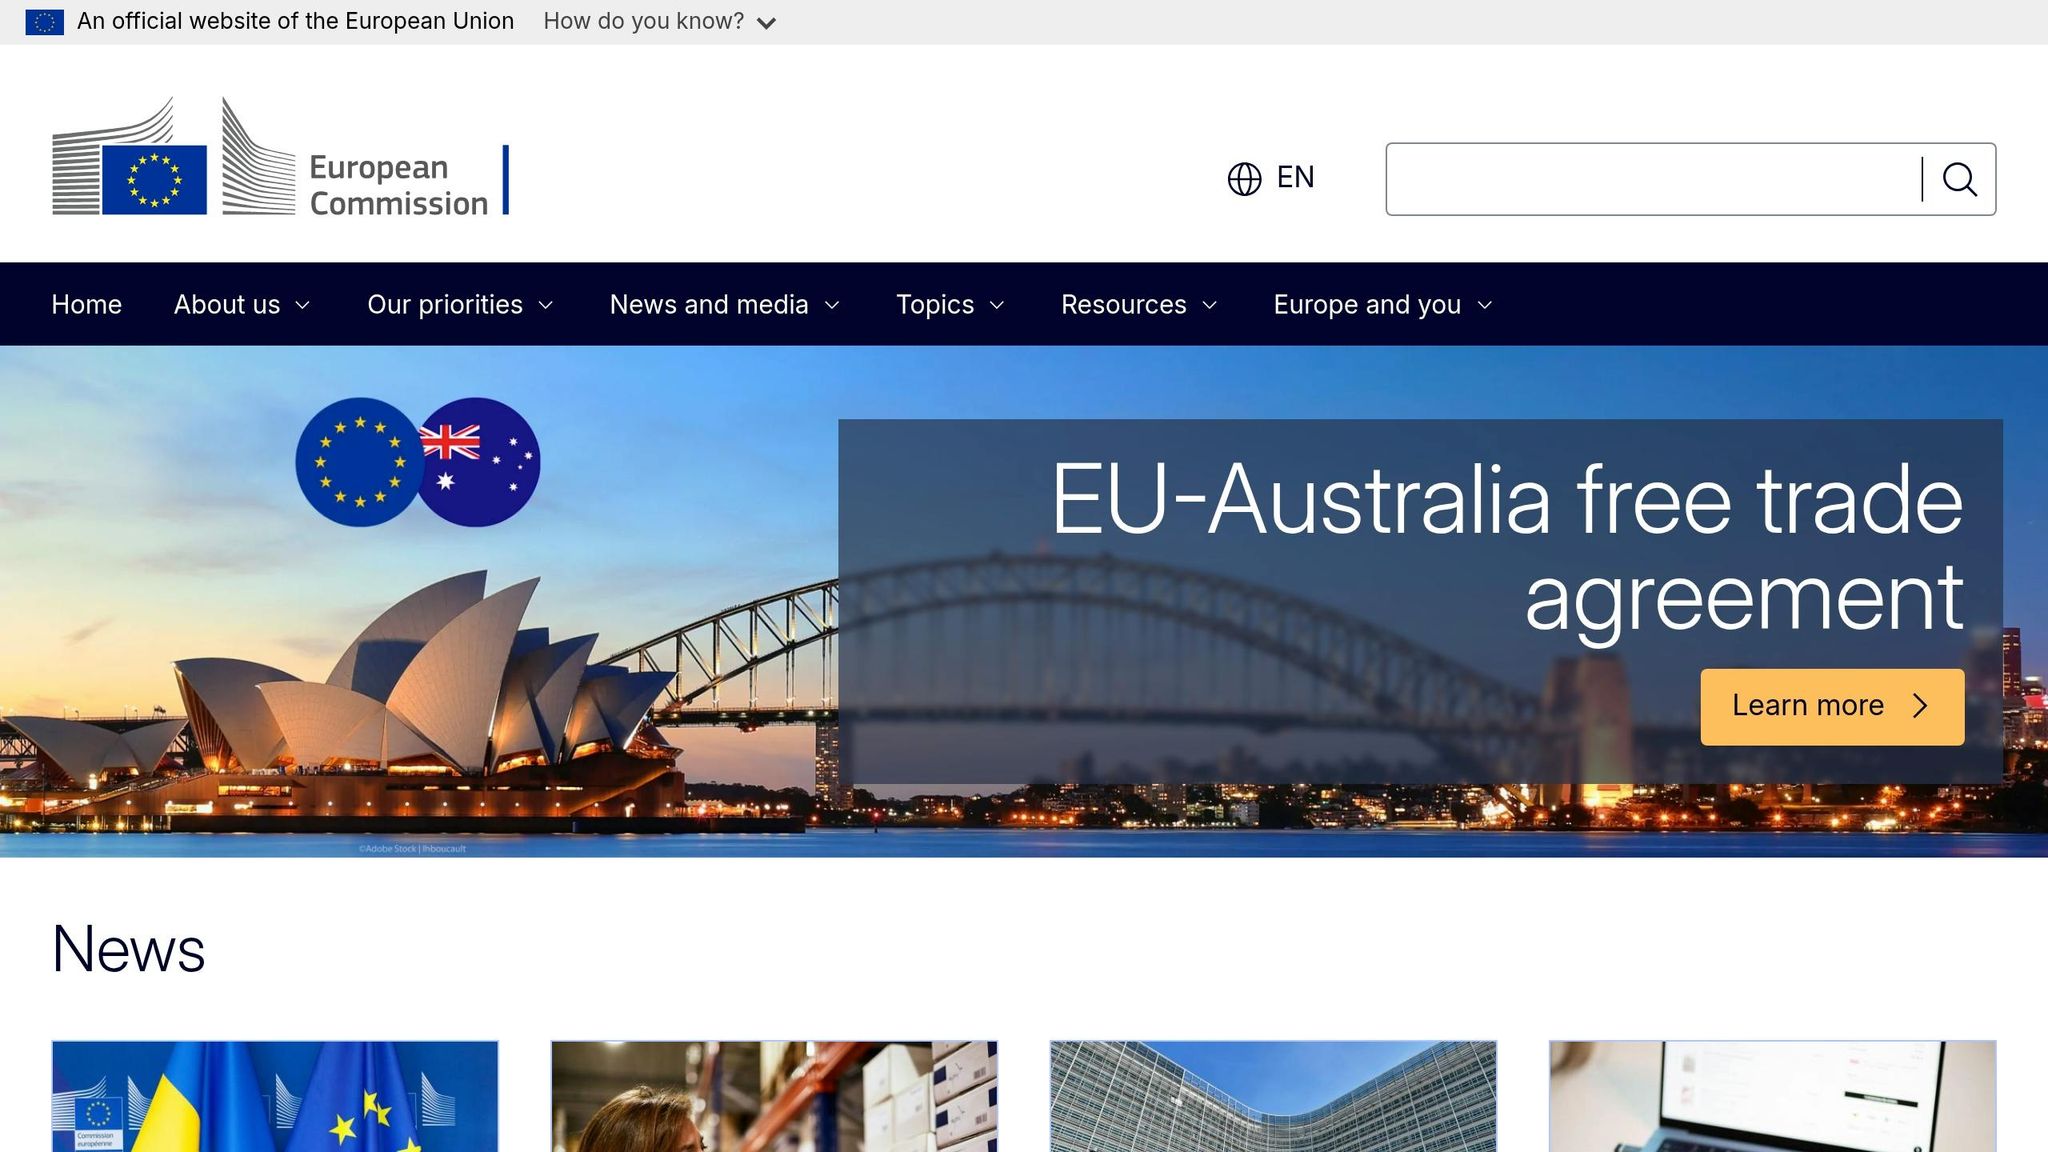Click the European Commission logo
The height and width of the screenshot is (1152, 2048).
point(270,157)
